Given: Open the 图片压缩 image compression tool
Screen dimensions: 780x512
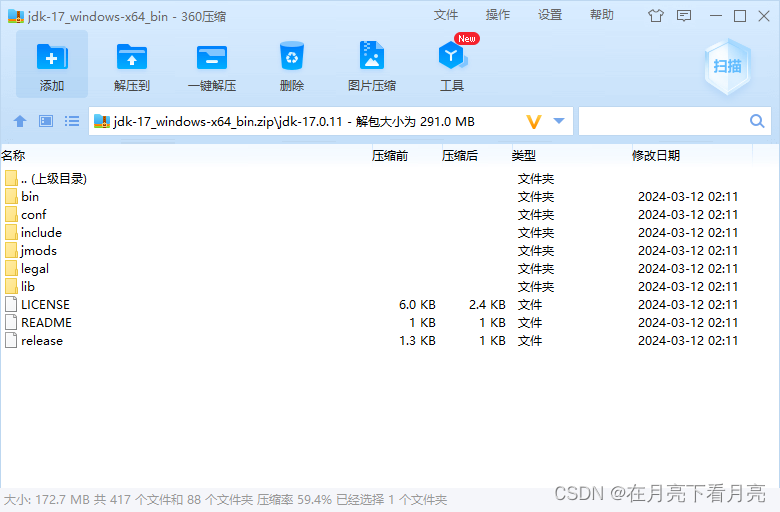Looking at the screenshot, I should coord(372,55).
